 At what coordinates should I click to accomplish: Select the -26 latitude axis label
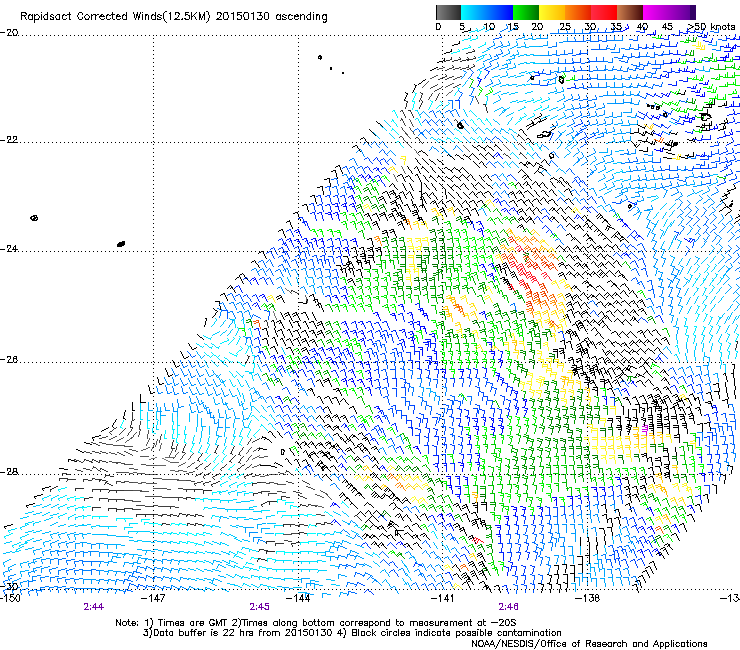[9, 360]
